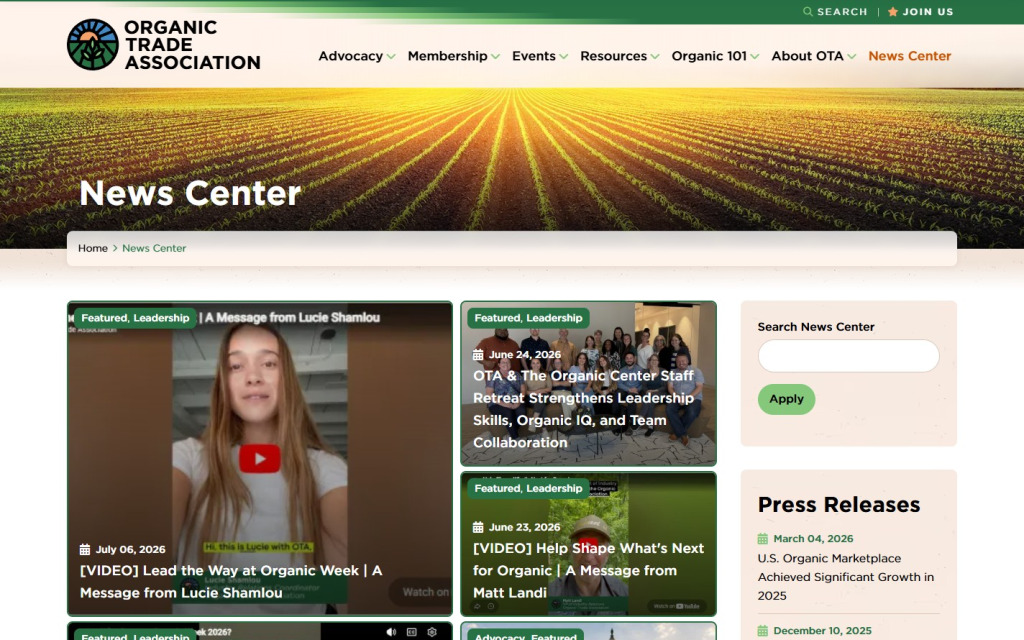Click the breadcrumb chevron after Home
The image size is (1024, 640).
pyautogui.click(x=115, y=248)
